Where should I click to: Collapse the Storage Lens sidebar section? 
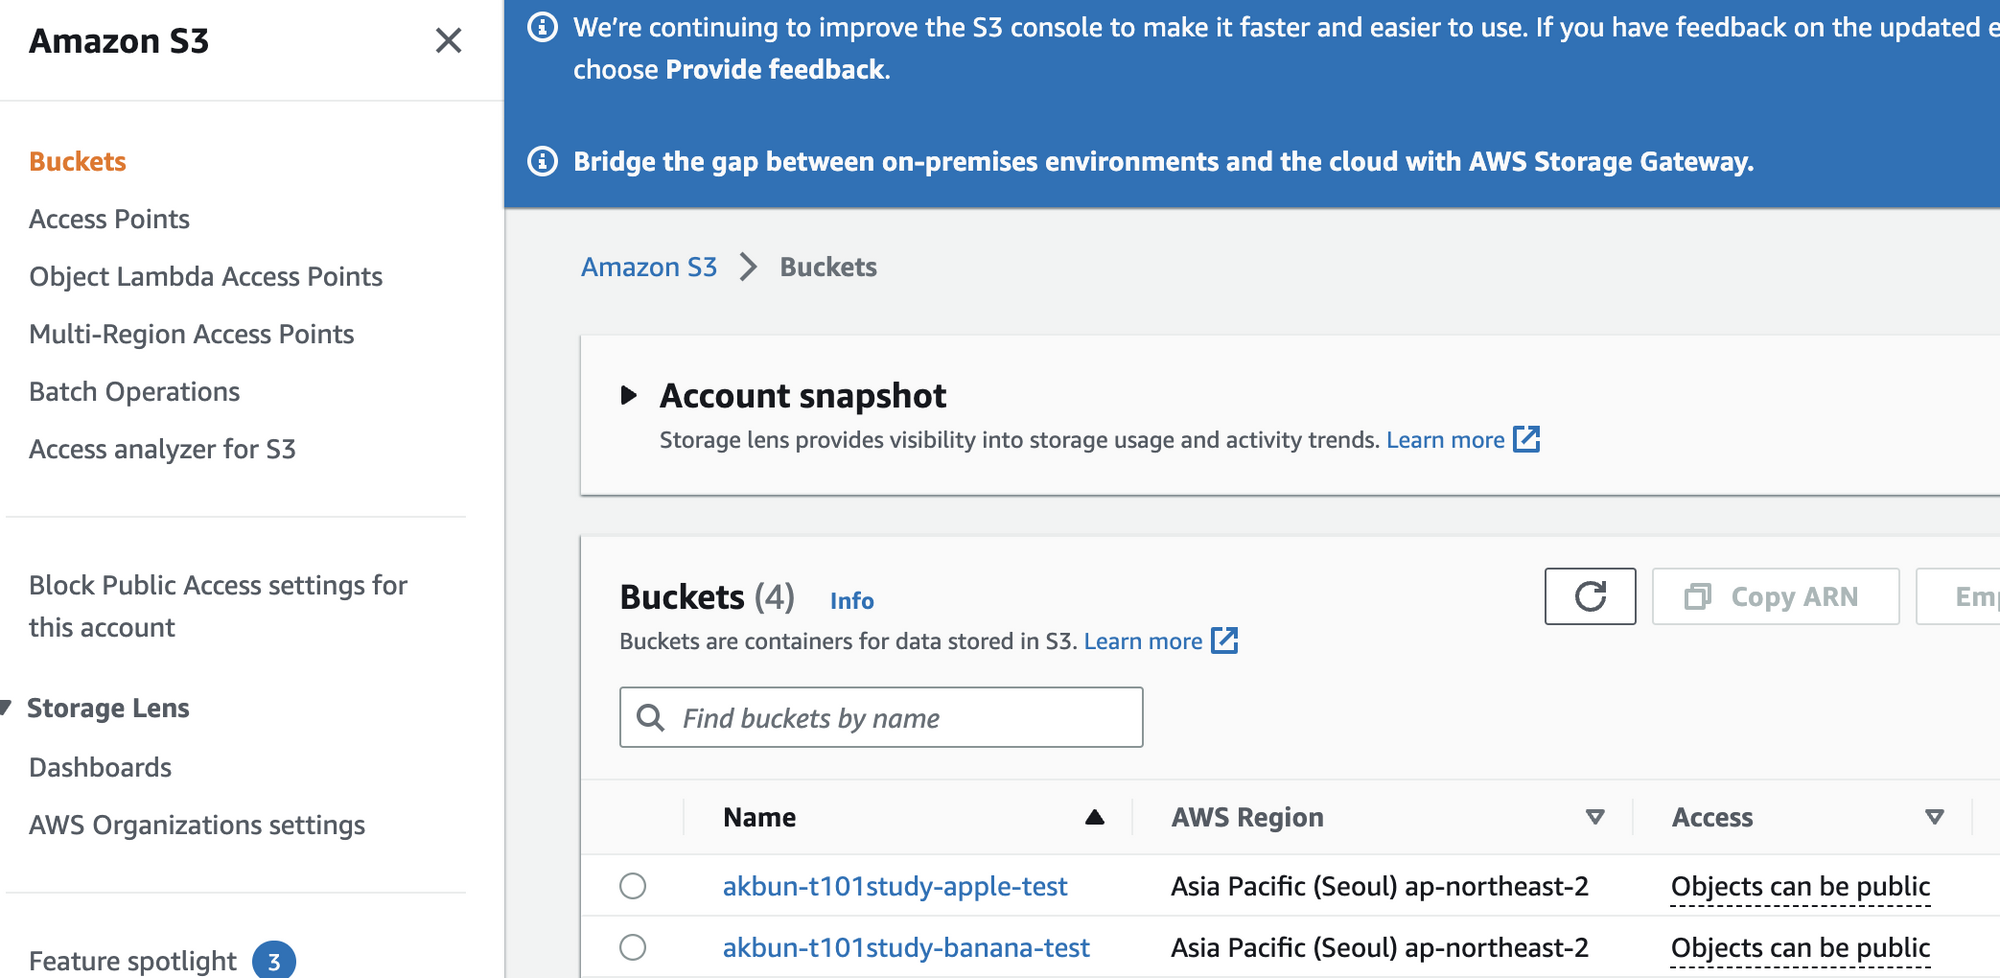click(7, 708)
